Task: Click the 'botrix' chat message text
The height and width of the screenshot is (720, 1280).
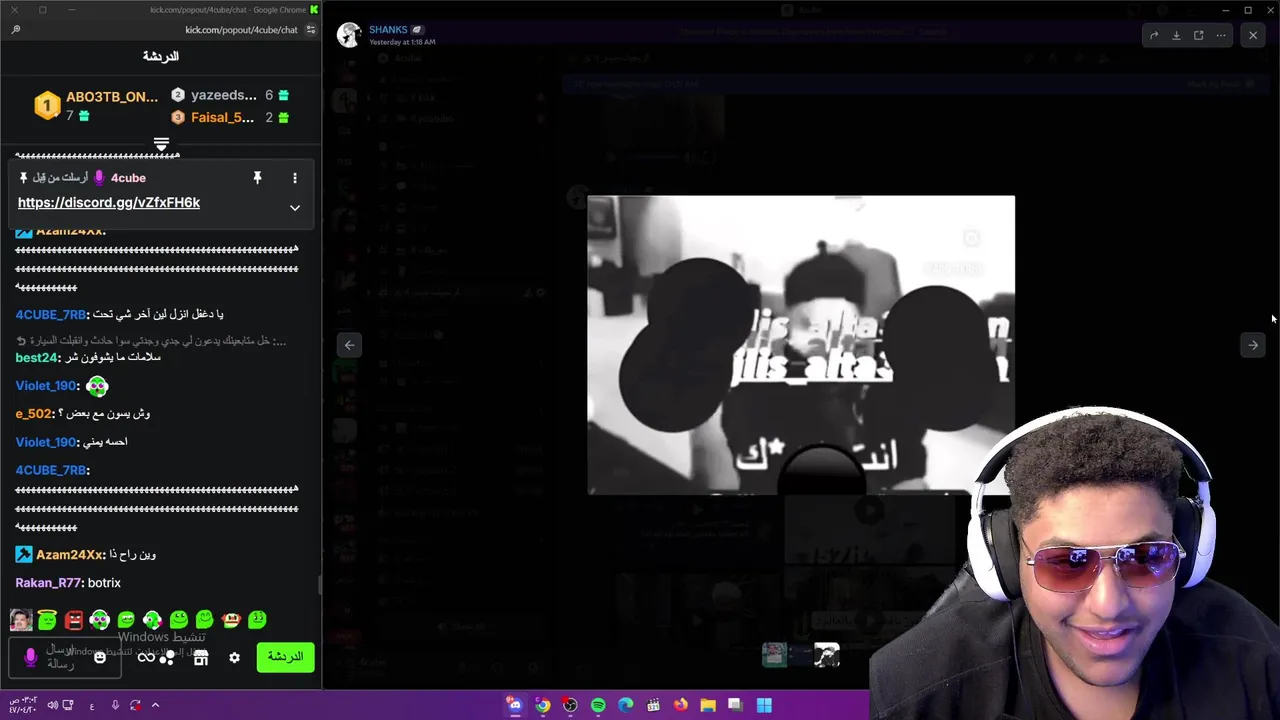Action: tap(104, 583)
